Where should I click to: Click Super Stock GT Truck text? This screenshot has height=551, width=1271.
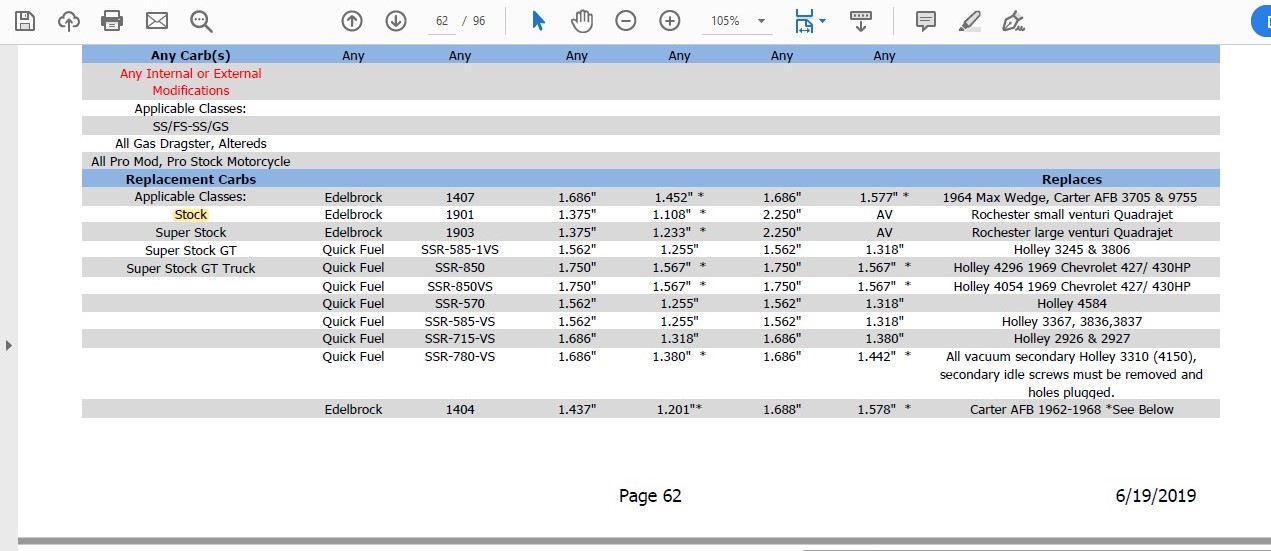point(191,268)
